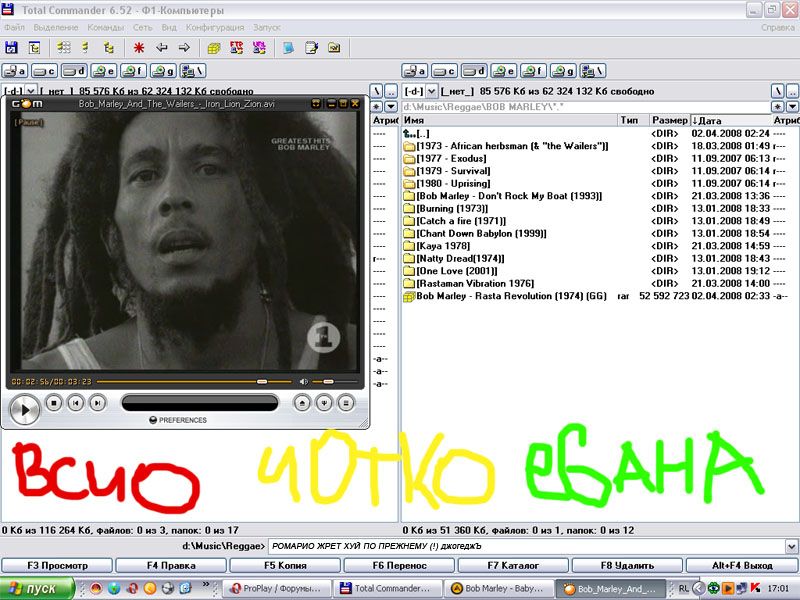
Task: Open right panel directory history dropdown arrow
Action: [x=792, y=107]
